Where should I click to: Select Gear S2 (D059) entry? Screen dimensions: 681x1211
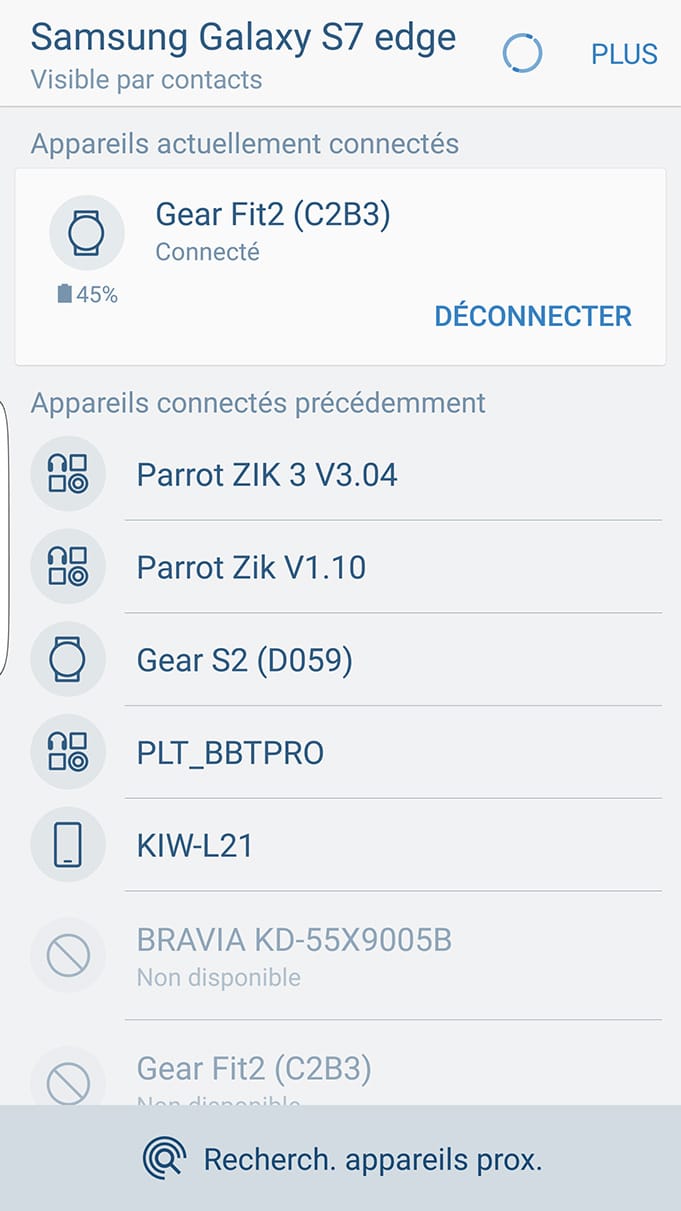245,660
